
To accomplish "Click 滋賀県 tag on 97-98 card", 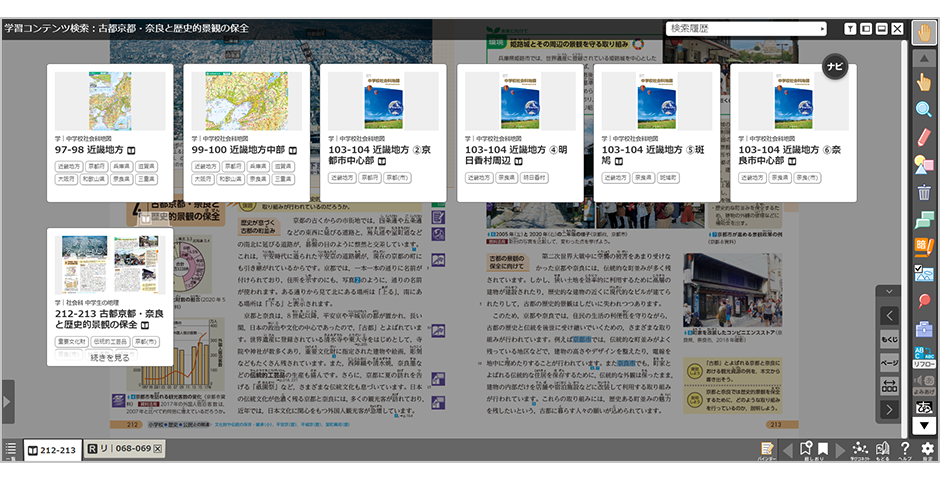I will click(x=146, y=166).
